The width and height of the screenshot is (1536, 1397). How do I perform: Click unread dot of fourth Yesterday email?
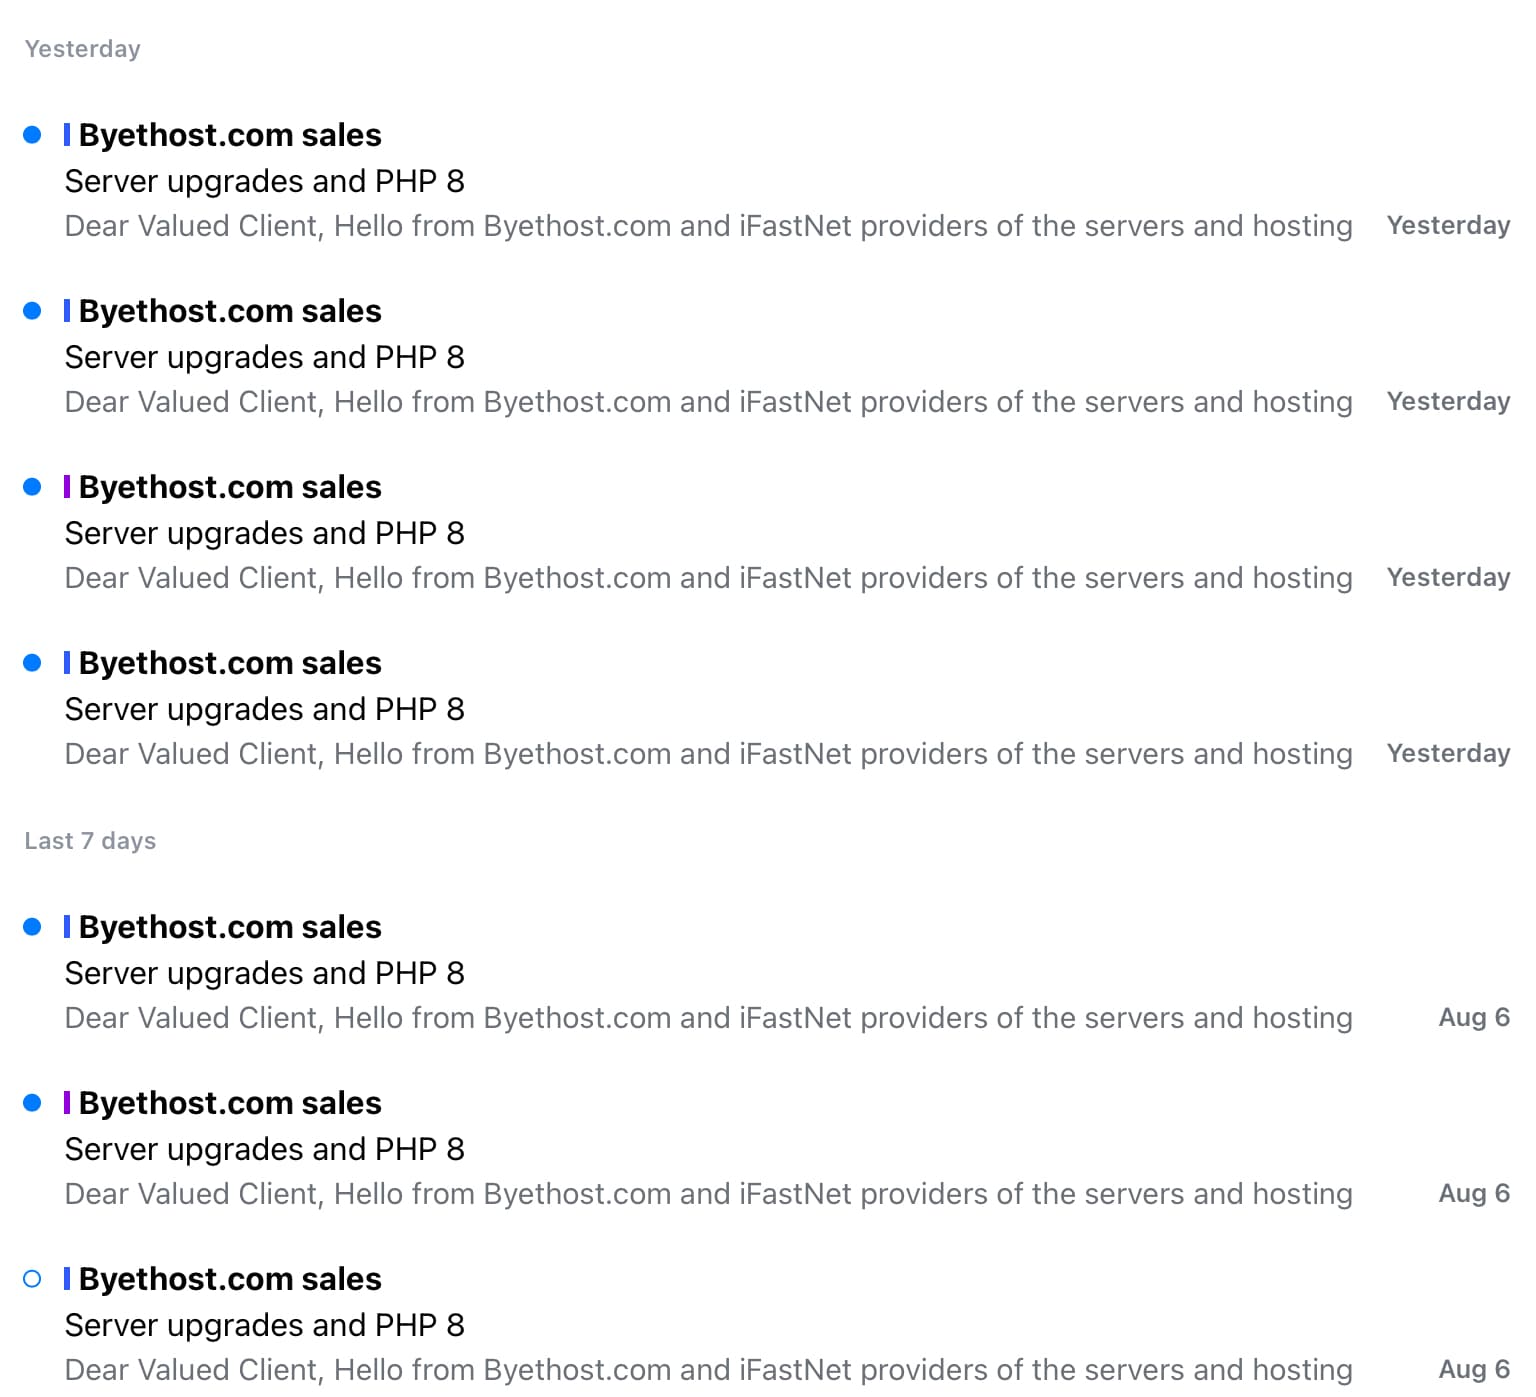(32, 663)
